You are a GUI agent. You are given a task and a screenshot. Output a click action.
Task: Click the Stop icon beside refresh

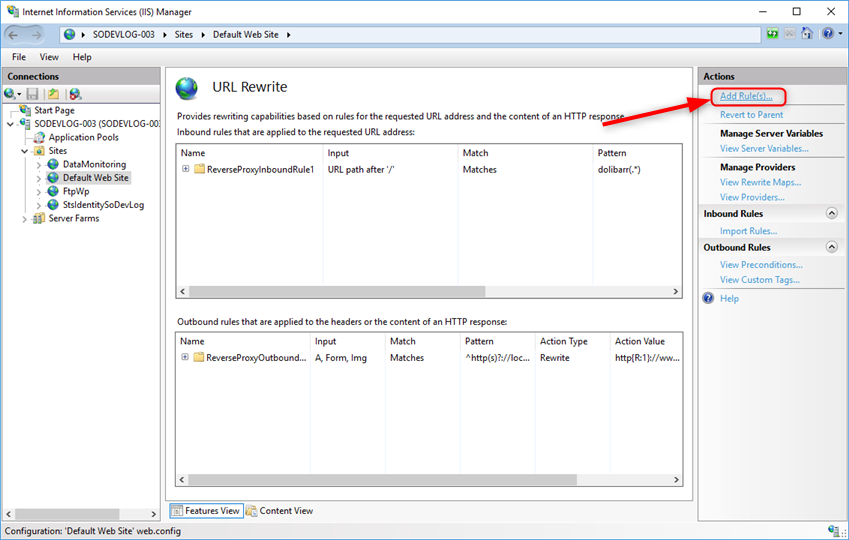[x=790, y=34]
